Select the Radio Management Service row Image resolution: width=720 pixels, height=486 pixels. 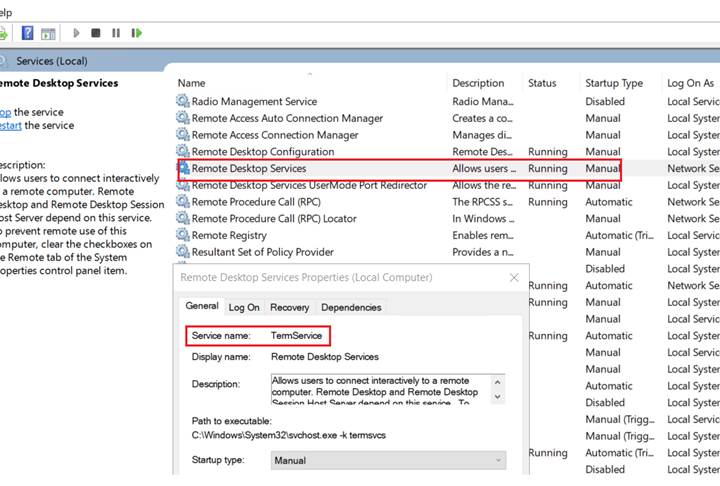pyautogui.click(x=254, y=102)
